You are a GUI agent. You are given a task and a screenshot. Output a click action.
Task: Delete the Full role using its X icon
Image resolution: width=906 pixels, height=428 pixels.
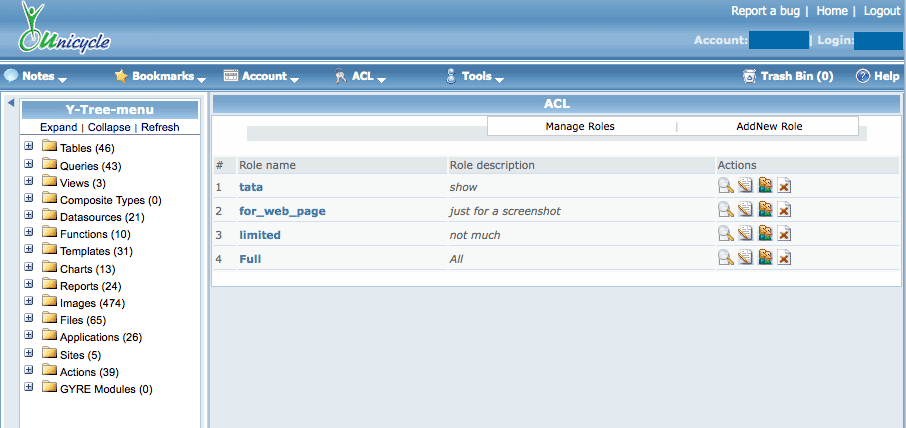click(x=785, y=258)
